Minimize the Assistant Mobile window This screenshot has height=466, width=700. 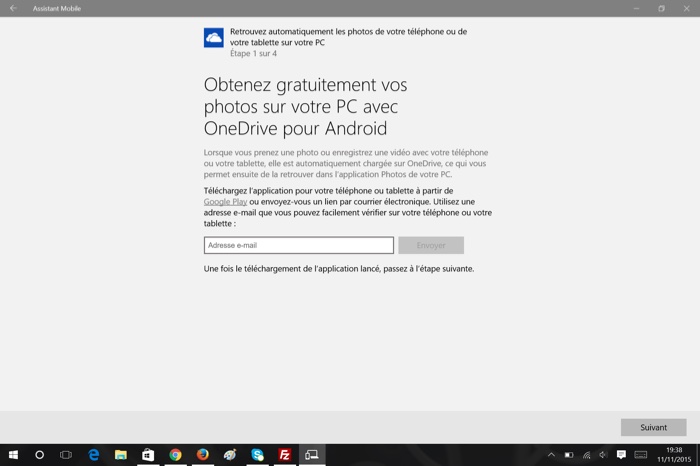coord(637,8)
